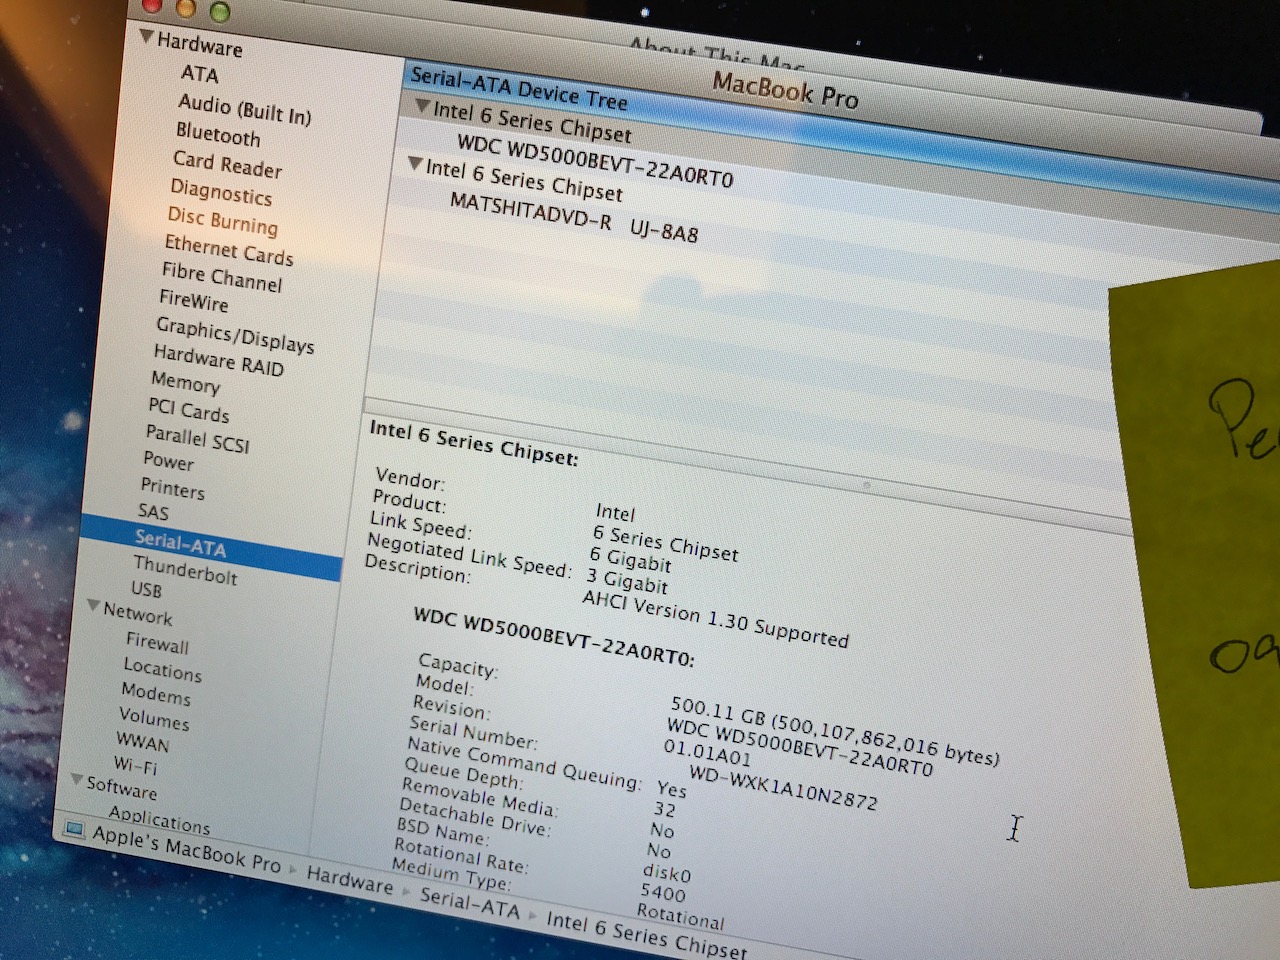Click the Native Command Queuing label
Viewport: 1280px width, 960px height.
point(524,763)
